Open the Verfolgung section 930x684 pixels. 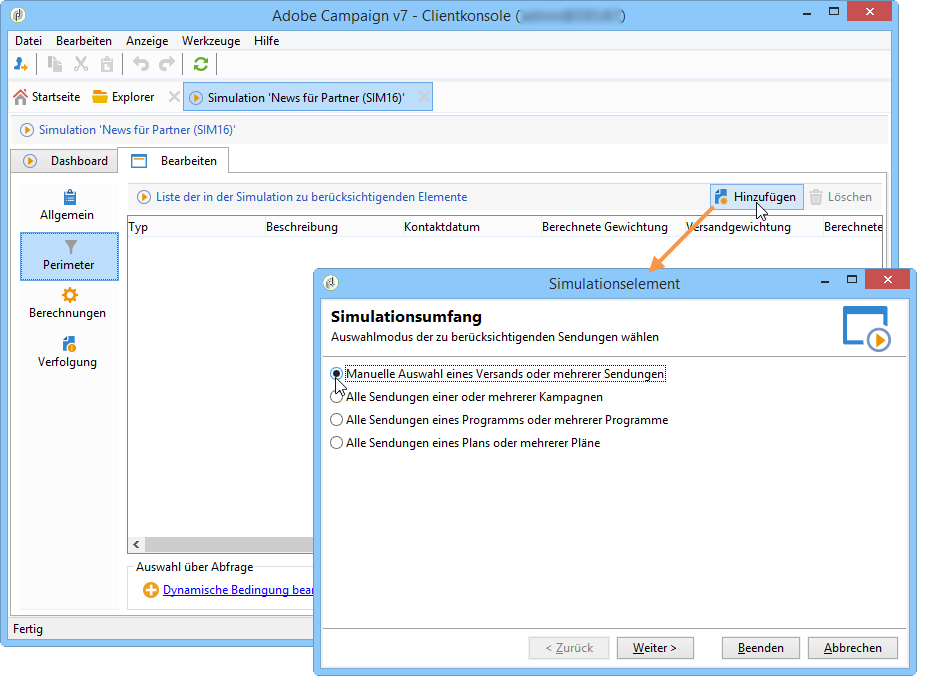pyautogui.click(x=68, y=352)
